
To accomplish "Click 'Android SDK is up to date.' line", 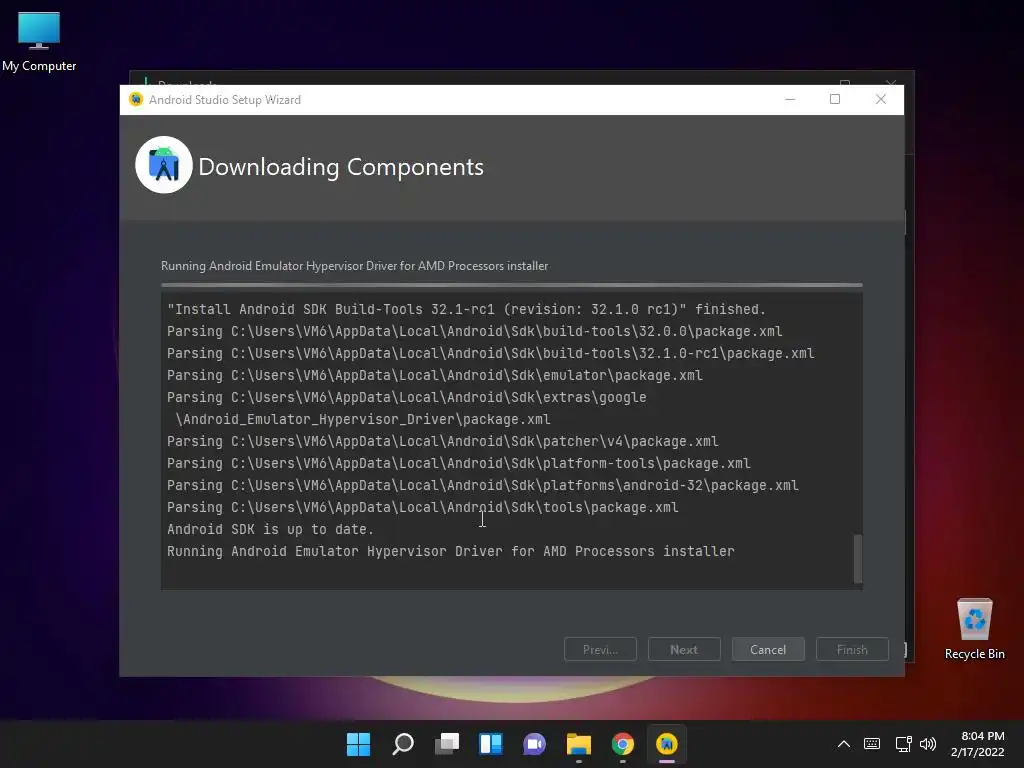I will pos(270,529).
